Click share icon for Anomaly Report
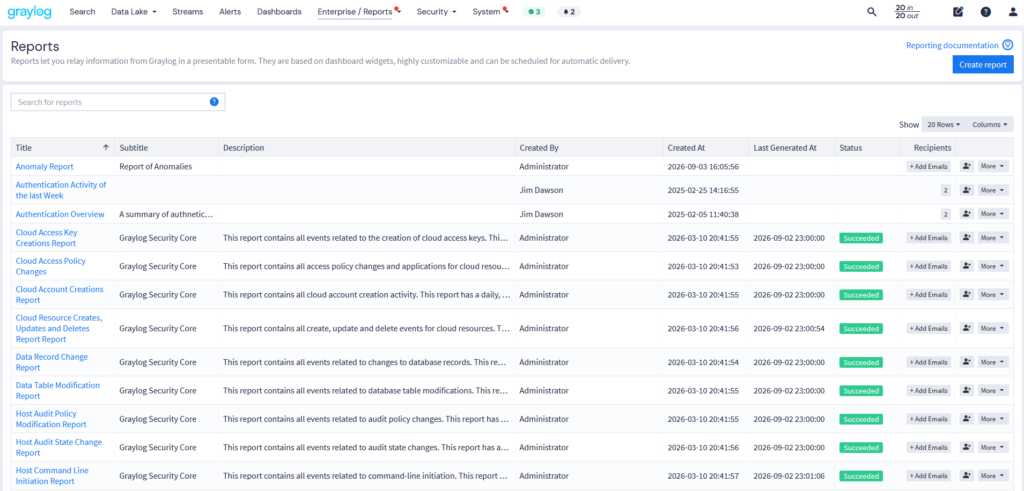The height and width of the screenshot is (491, 1024). [967, 166]
